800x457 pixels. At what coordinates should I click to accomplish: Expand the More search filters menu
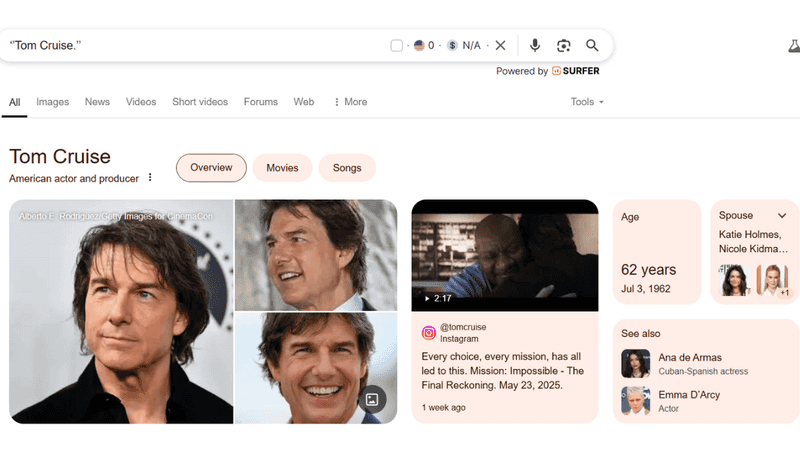click(351, 102)
